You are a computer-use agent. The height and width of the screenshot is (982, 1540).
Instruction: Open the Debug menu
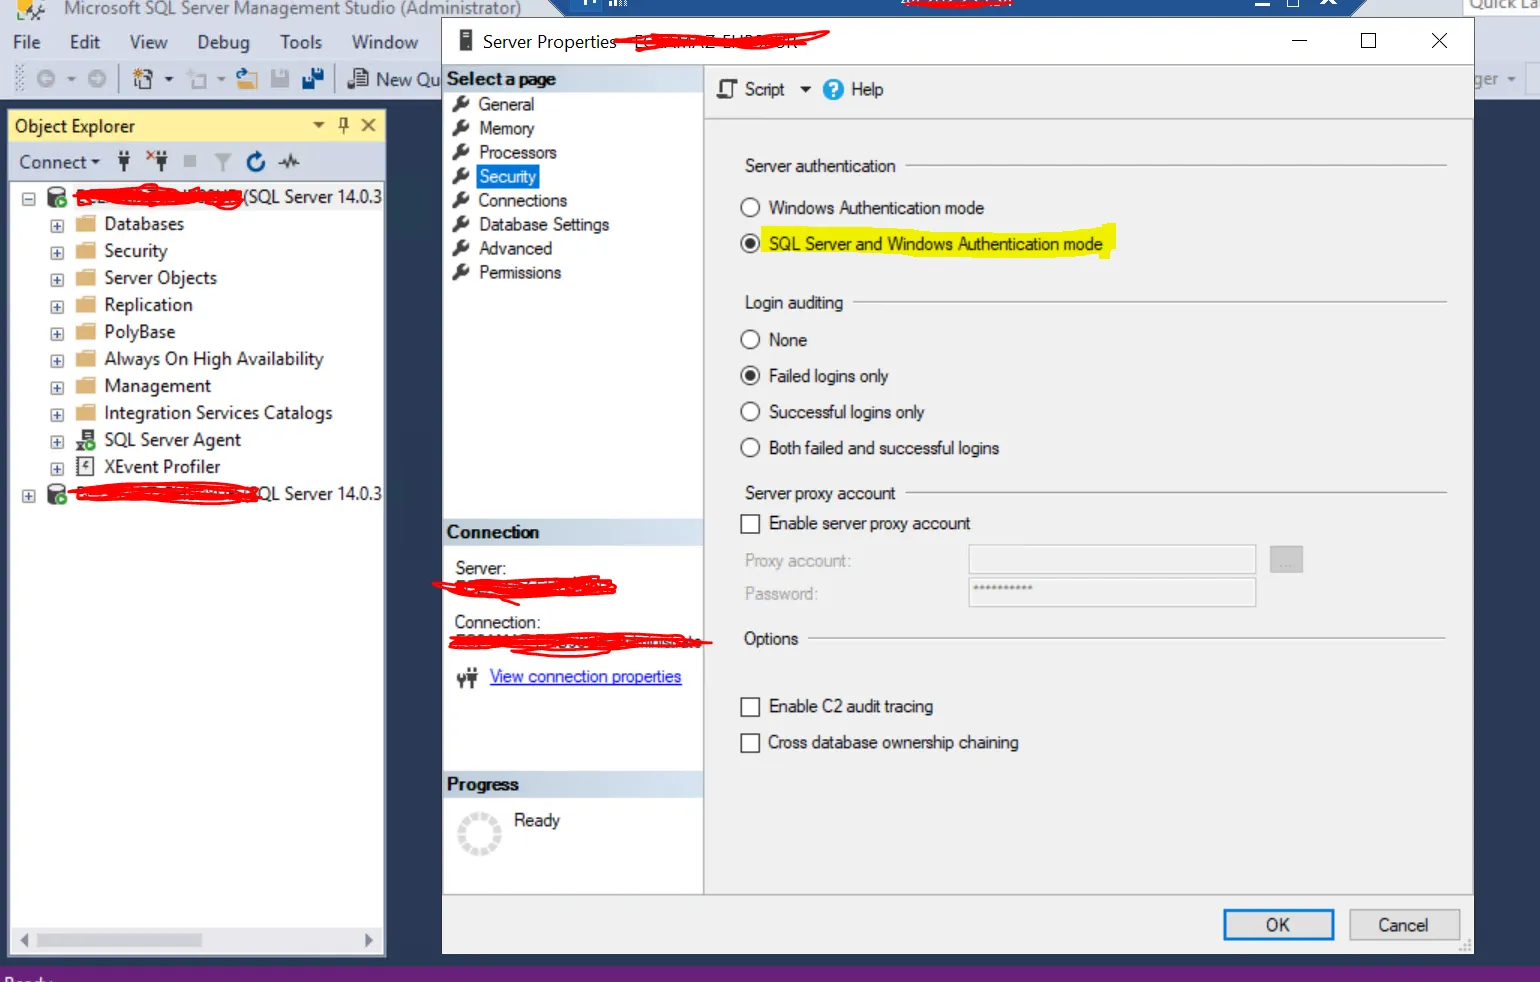pyautogui.click(x=223, y=42)
